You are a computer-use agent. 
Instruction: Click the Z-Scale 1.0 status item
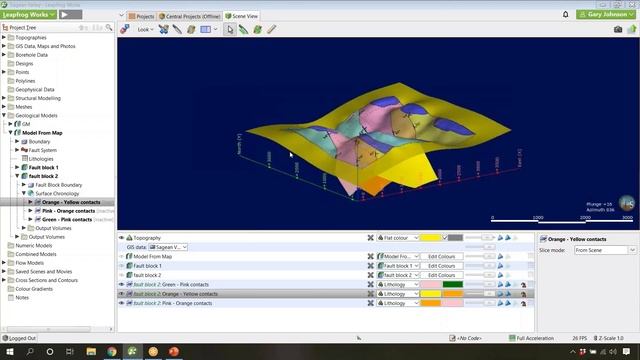tap(608, 338)
